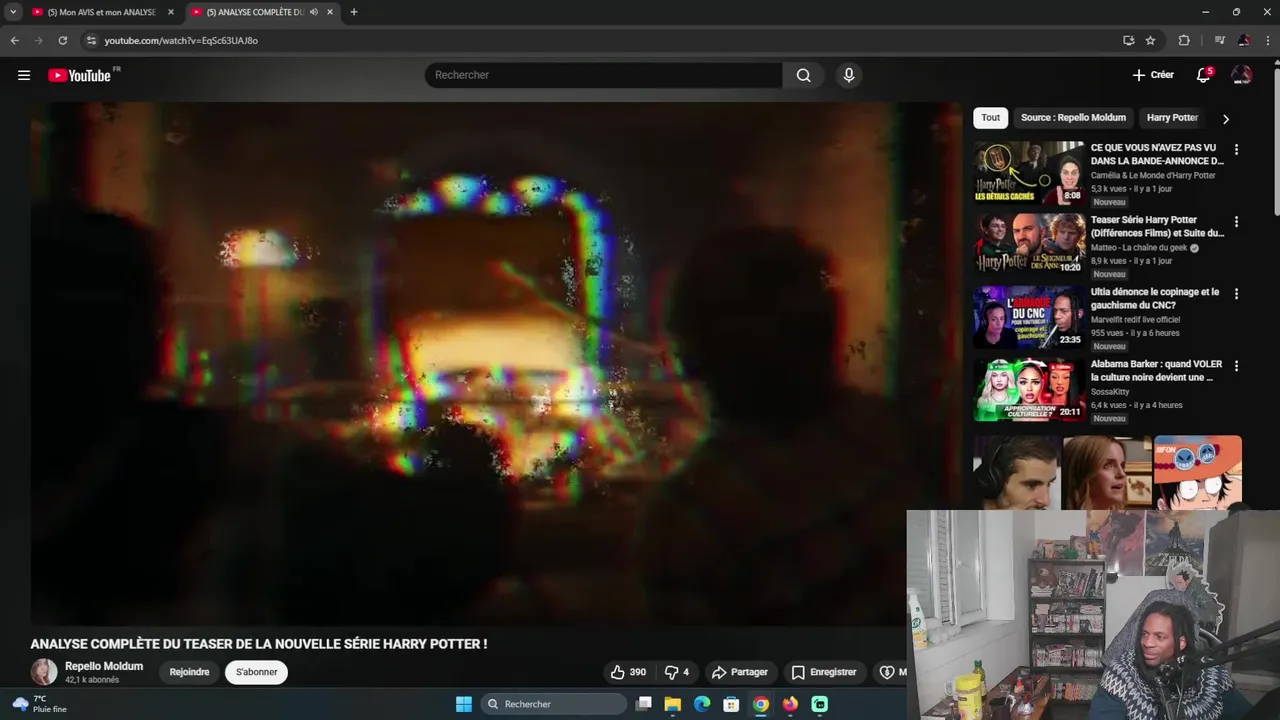Launch Microsoft Edge from the taskbar
The height and width of the screenshot is (720, 1280).
click(x=702, y=704)
